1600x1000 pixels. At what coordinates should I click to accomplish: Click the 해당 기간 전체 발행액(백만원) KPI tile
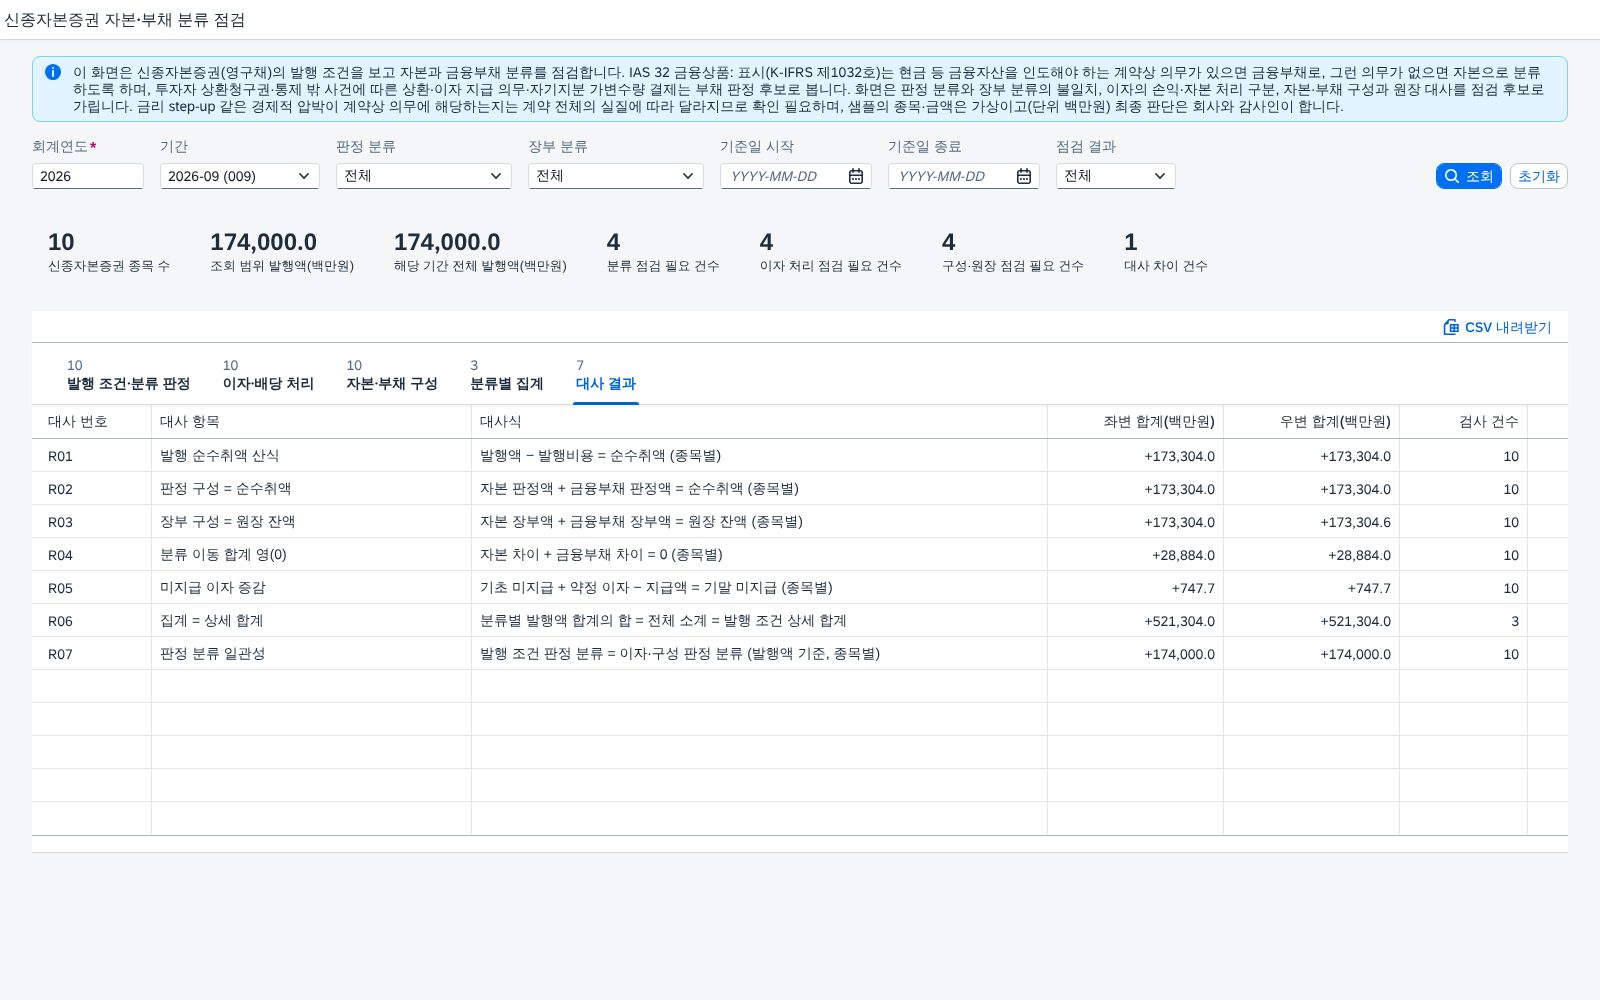click(480, 252)
